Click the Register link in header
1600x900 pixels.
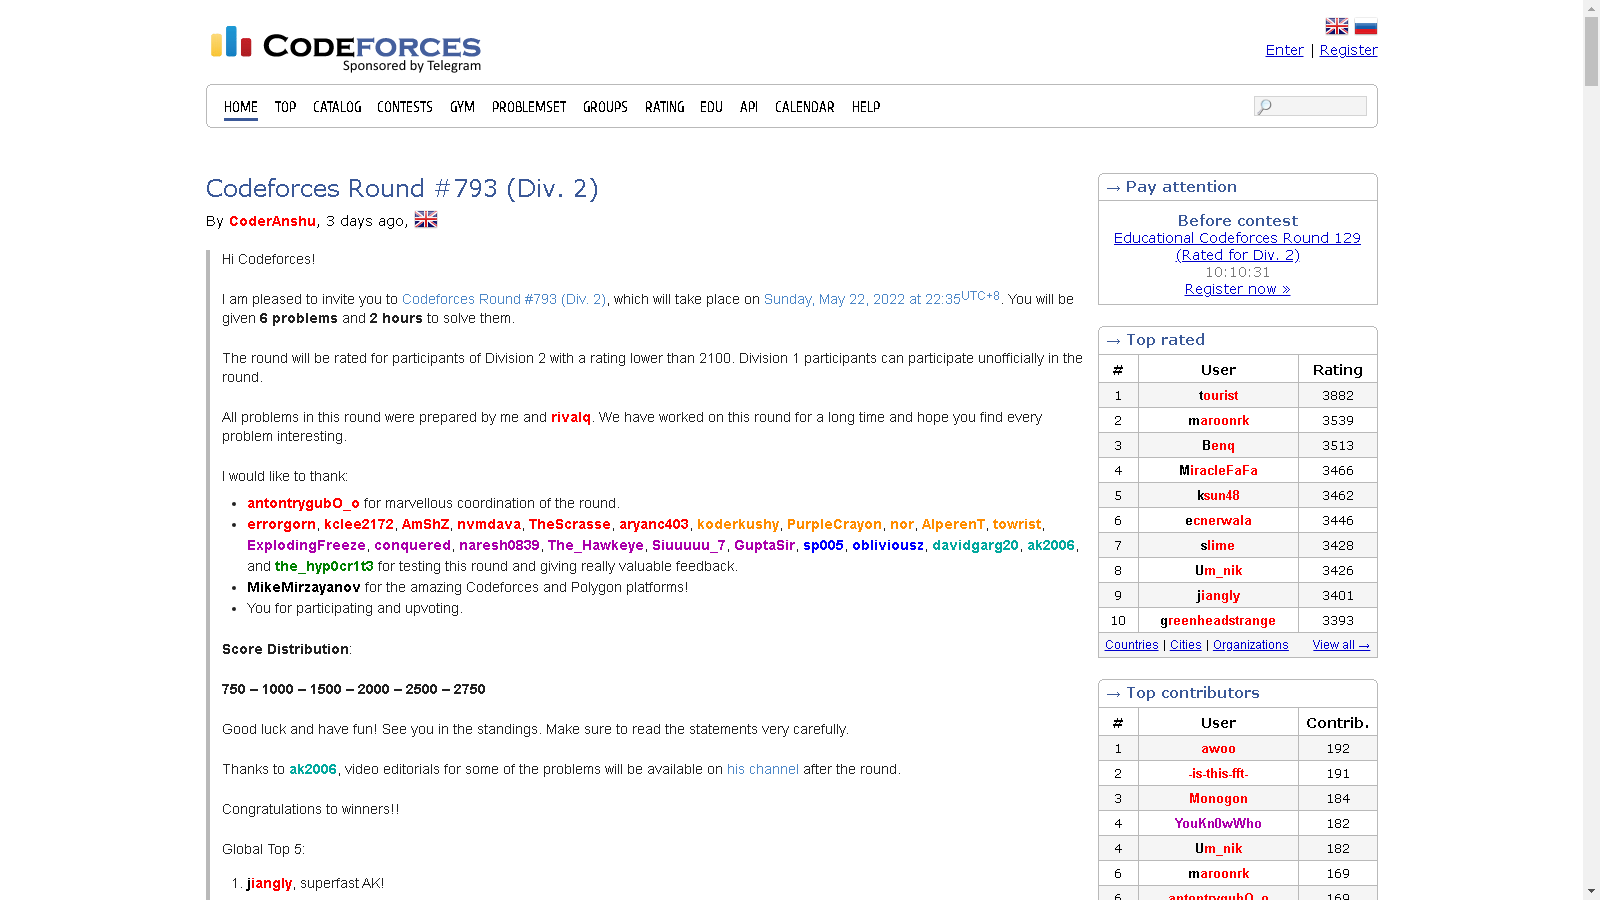click(1348, 50)
